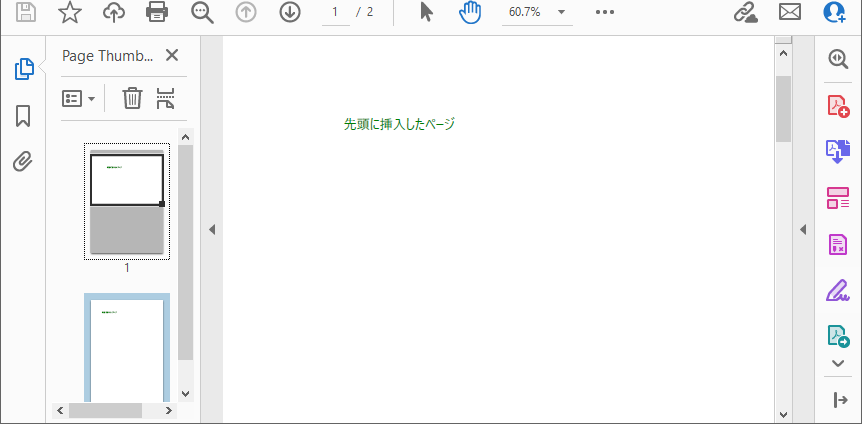Screen dimensions: 862x424
Task: Print the document using printer icon
Action: point(157,12)
